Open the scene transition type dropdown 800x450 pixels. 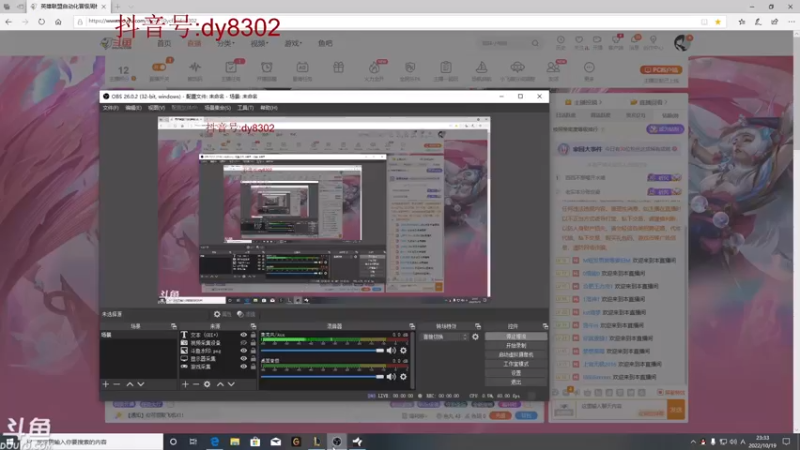pos(444,337)
